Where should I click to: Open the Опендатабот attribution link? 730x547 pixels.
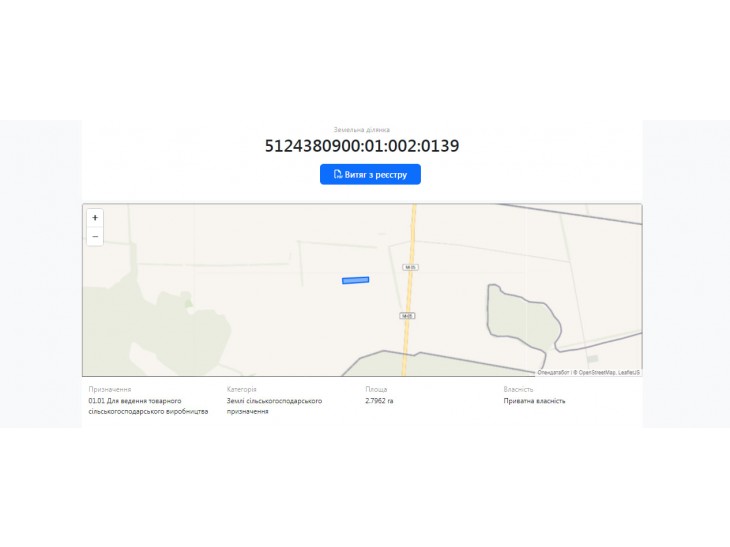[x=553, y=372]
